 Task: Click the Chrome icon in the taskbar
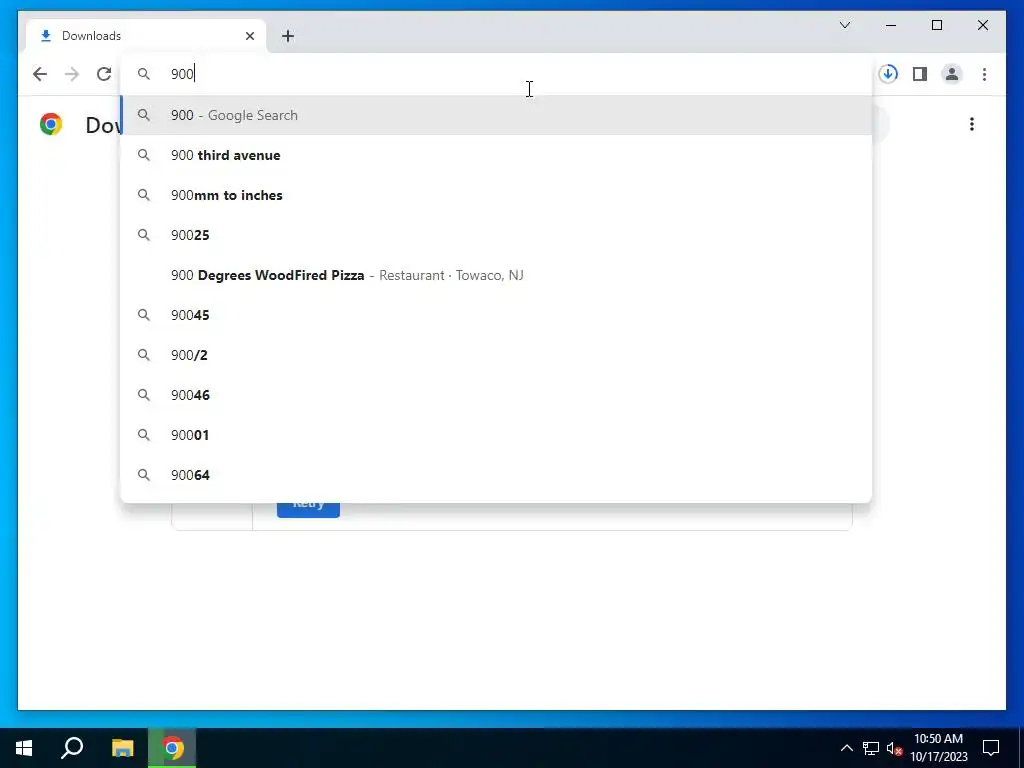click(x=172, y=748)
